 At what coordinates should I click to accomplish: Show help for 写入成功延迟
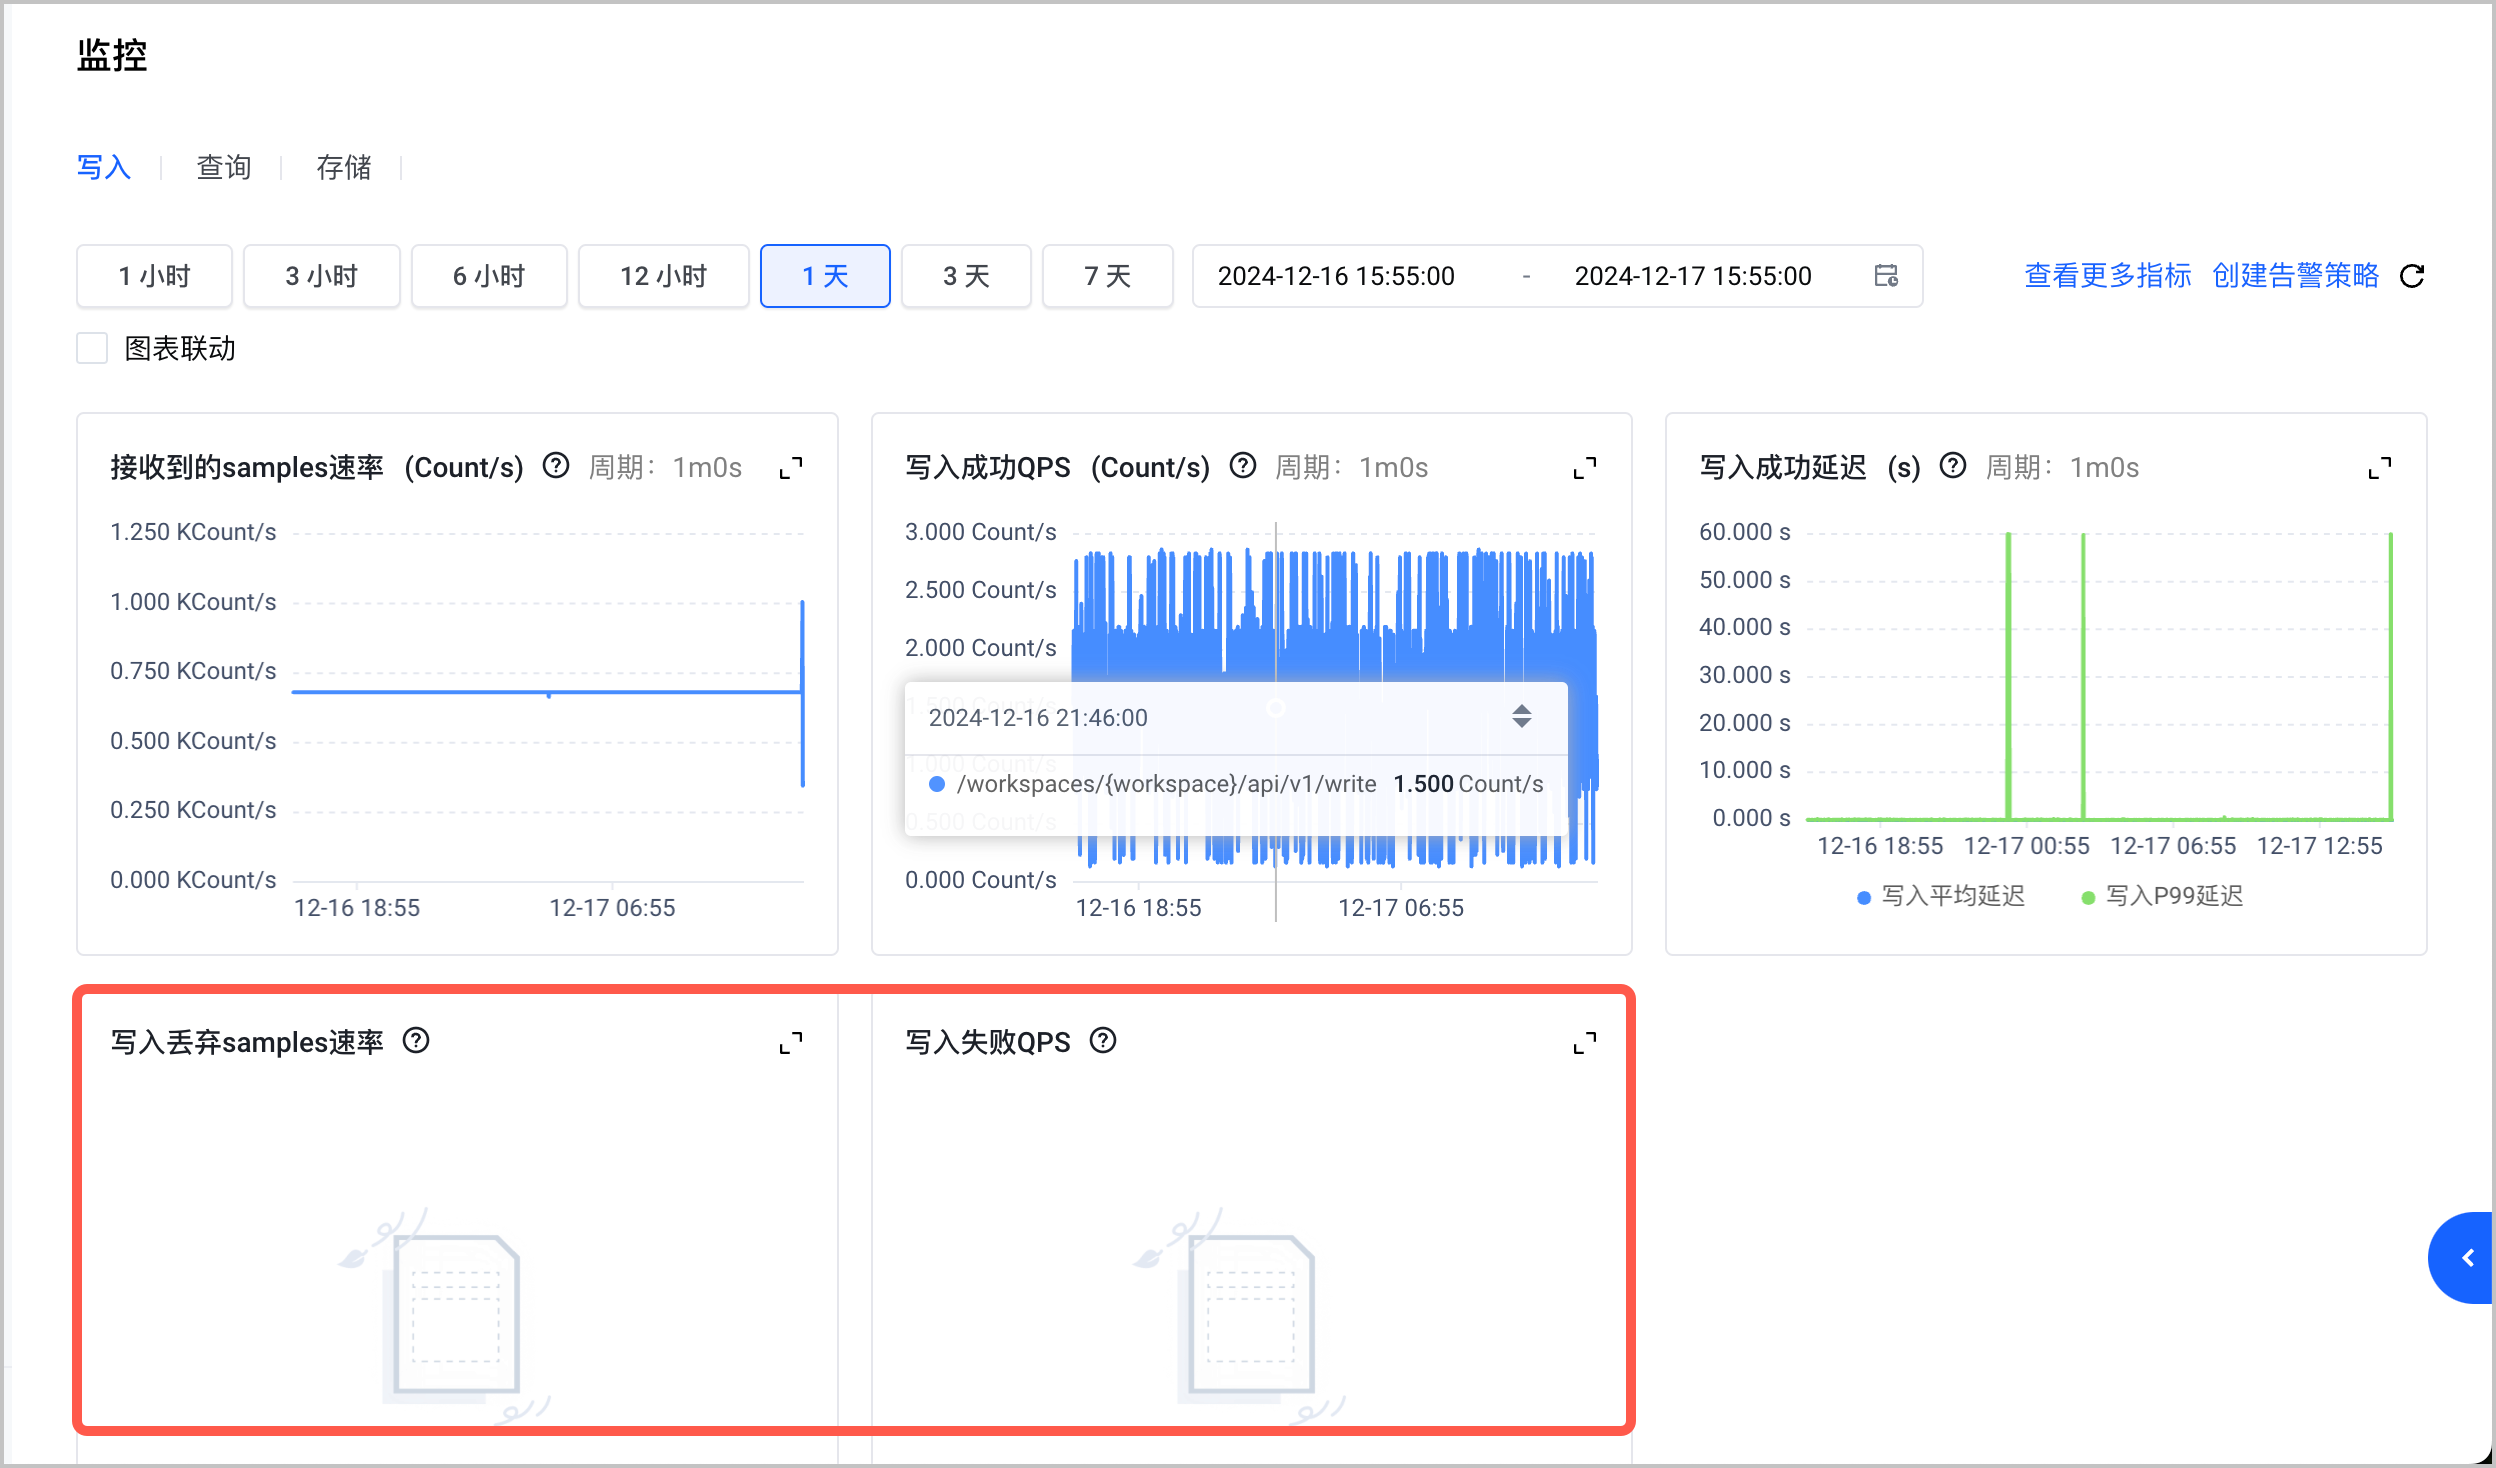click(x=1953, y=466)
